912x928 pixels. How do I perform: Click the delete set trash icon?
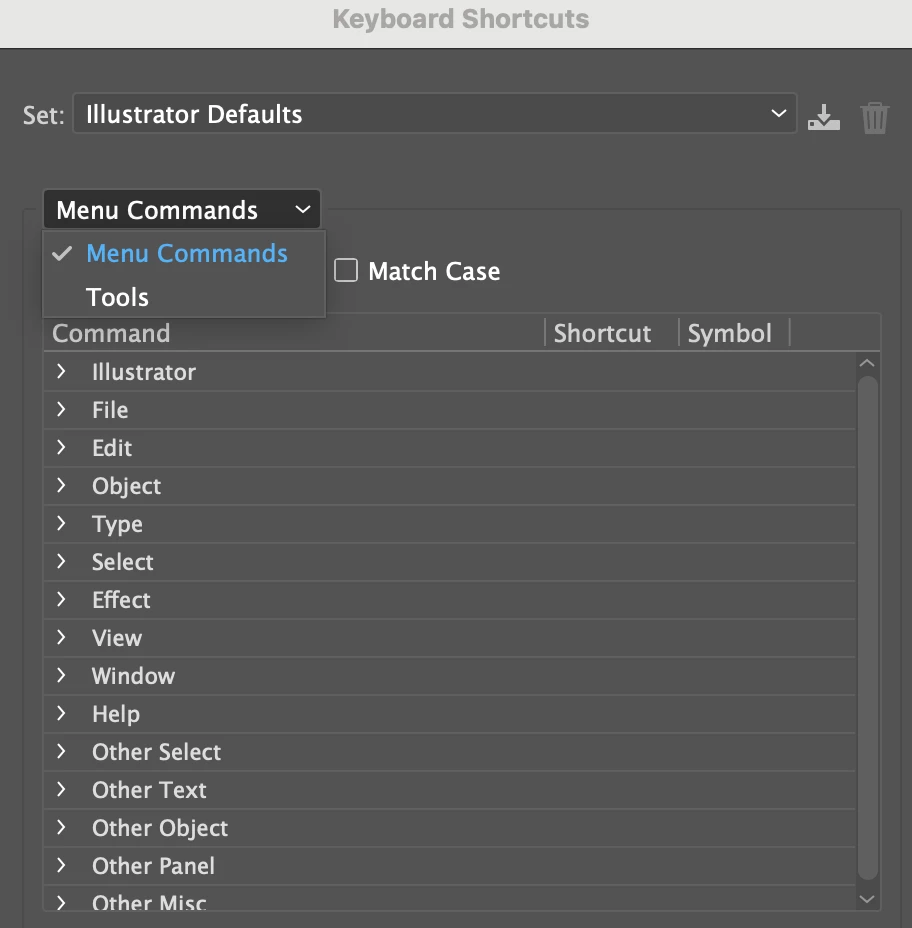coord(874,117)
